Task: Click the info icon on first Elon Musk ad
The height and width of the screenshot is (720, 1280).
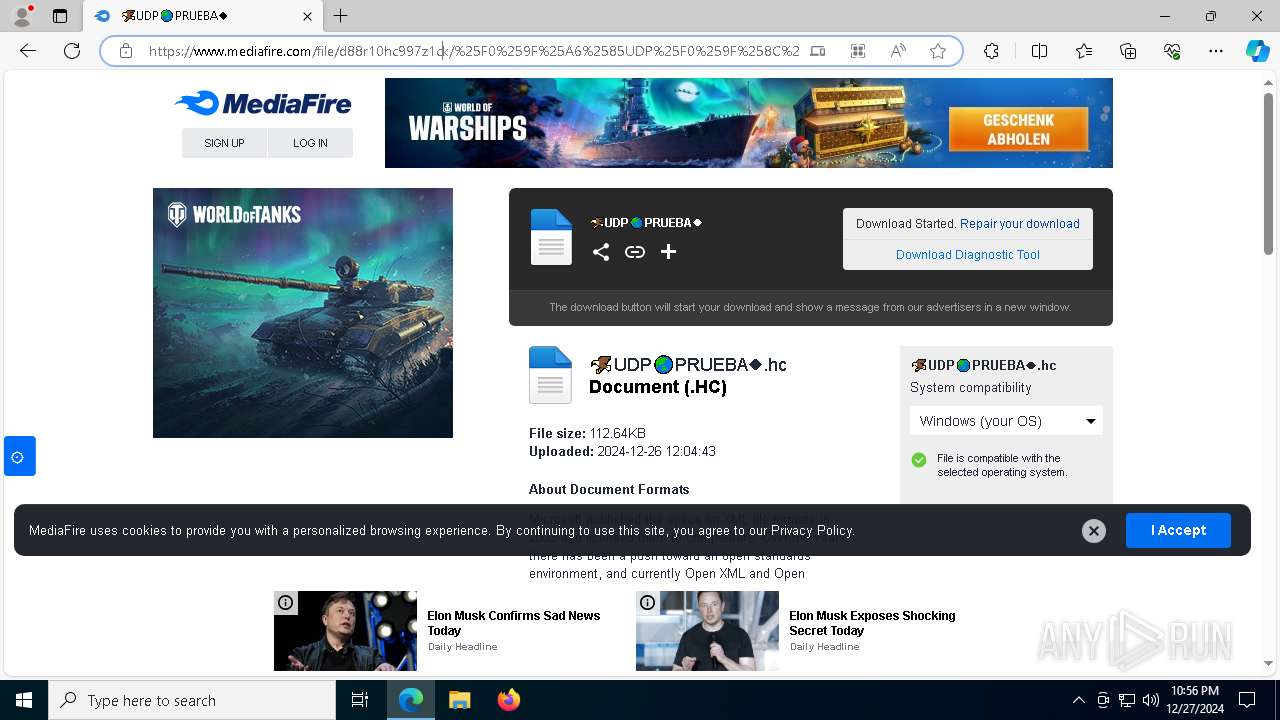Action: (286, 602)
